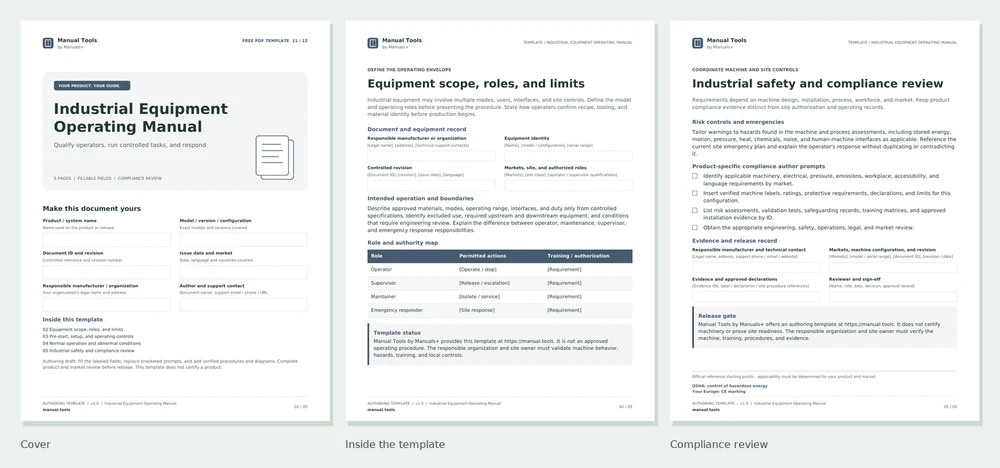Viewport: 1000px width, 468px height.
Task: Select the 'Maintainer' role cell
Action: point(383,296)
